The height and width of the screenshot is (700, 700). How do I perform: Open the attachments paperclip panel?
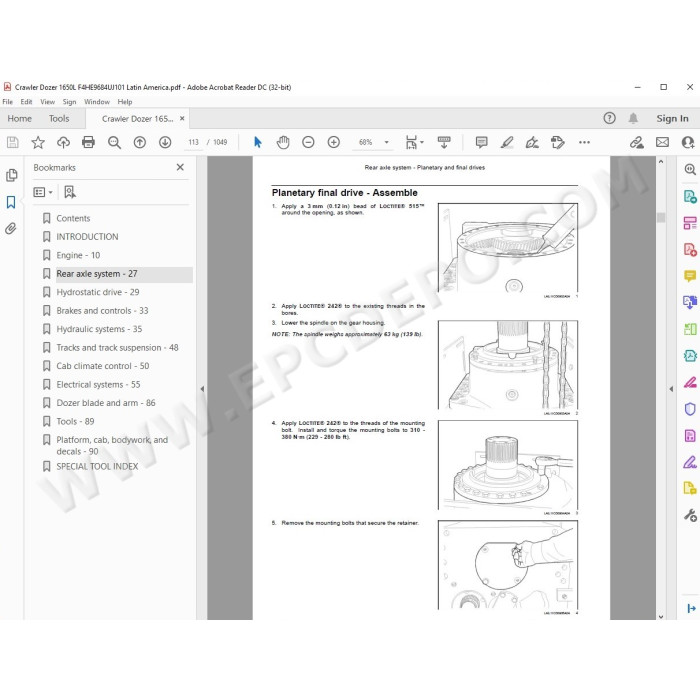[x=11, y=229]
